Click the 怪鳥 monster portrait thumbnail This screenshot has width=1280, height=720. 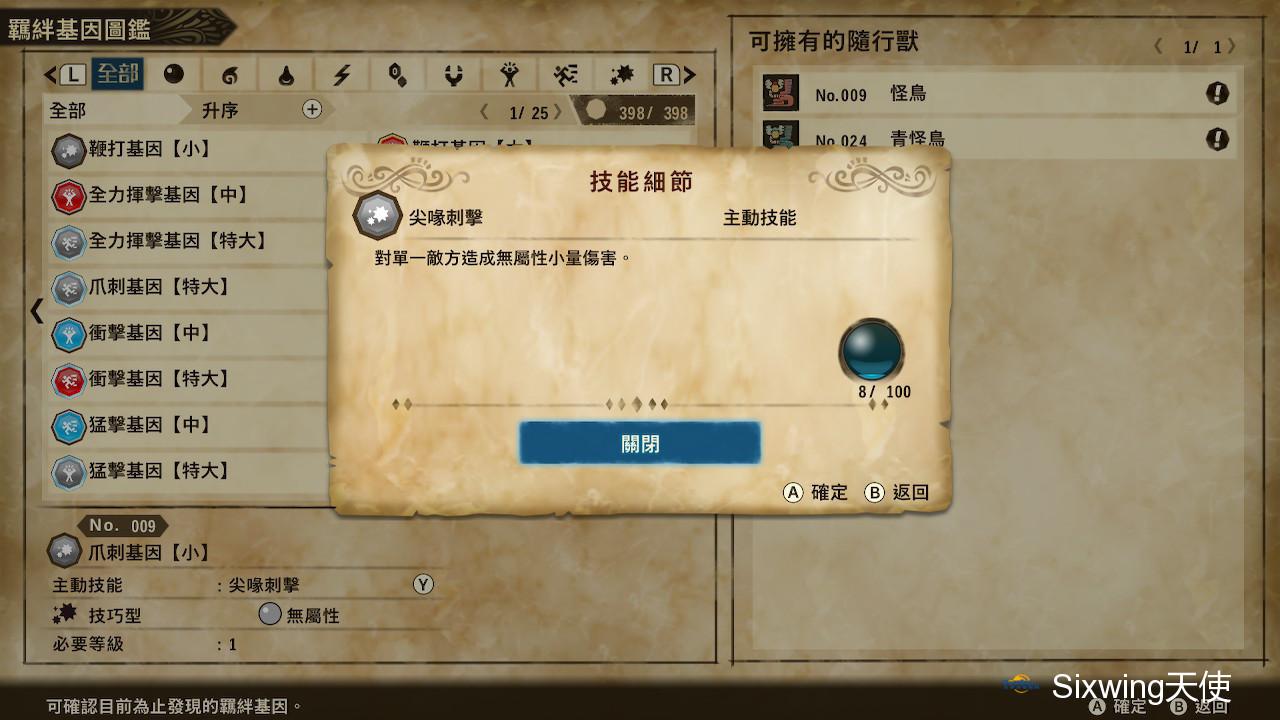[x=781, y=93]
